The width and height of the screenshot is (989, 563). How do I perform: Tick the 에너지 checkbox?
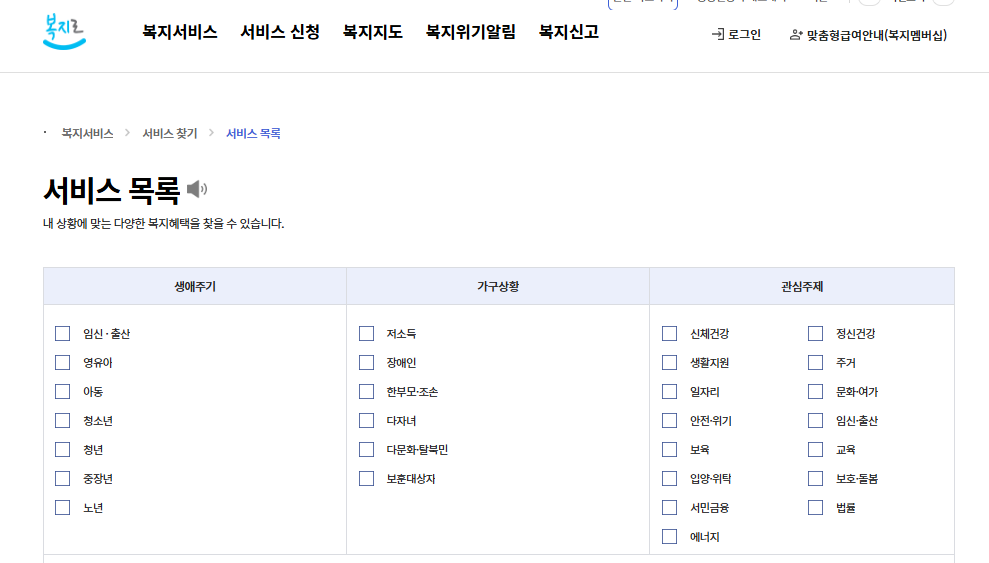(670, 537)
